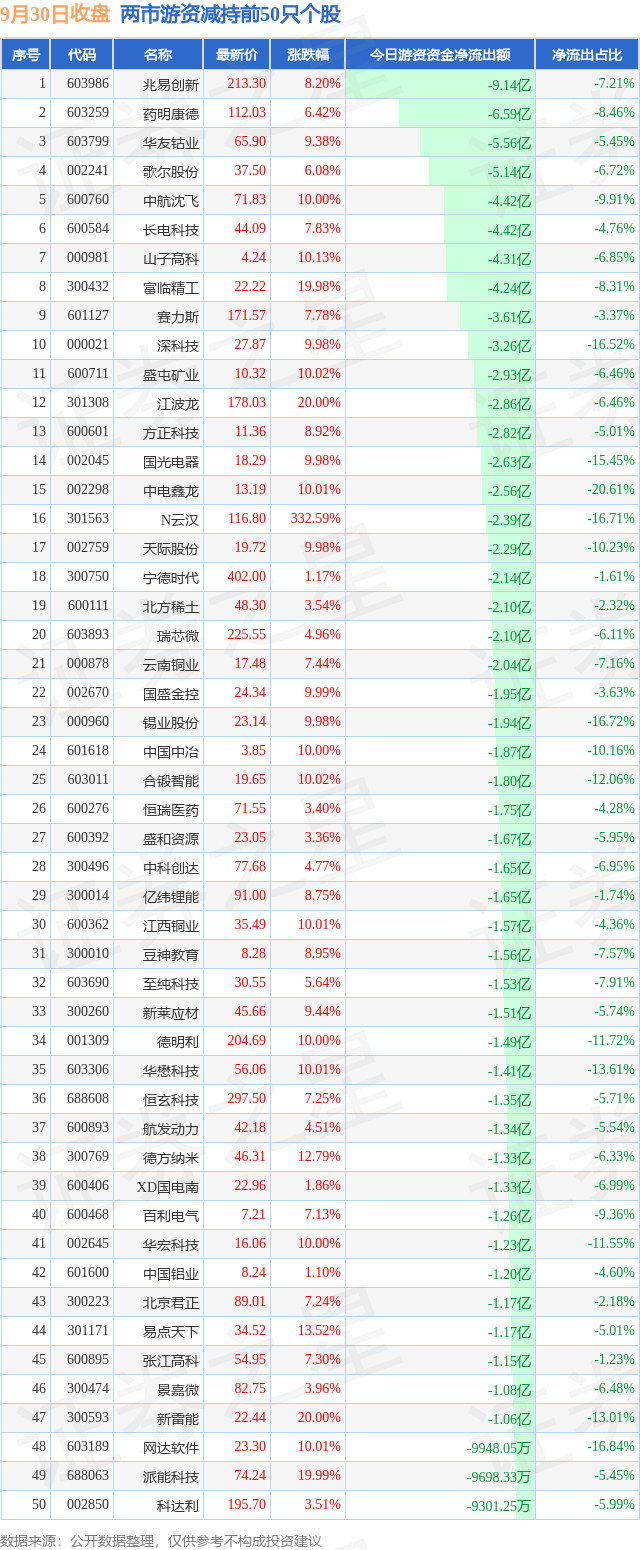Click the 9月30日收盘 heading text

pyautogui.click(x=56, y=15)
